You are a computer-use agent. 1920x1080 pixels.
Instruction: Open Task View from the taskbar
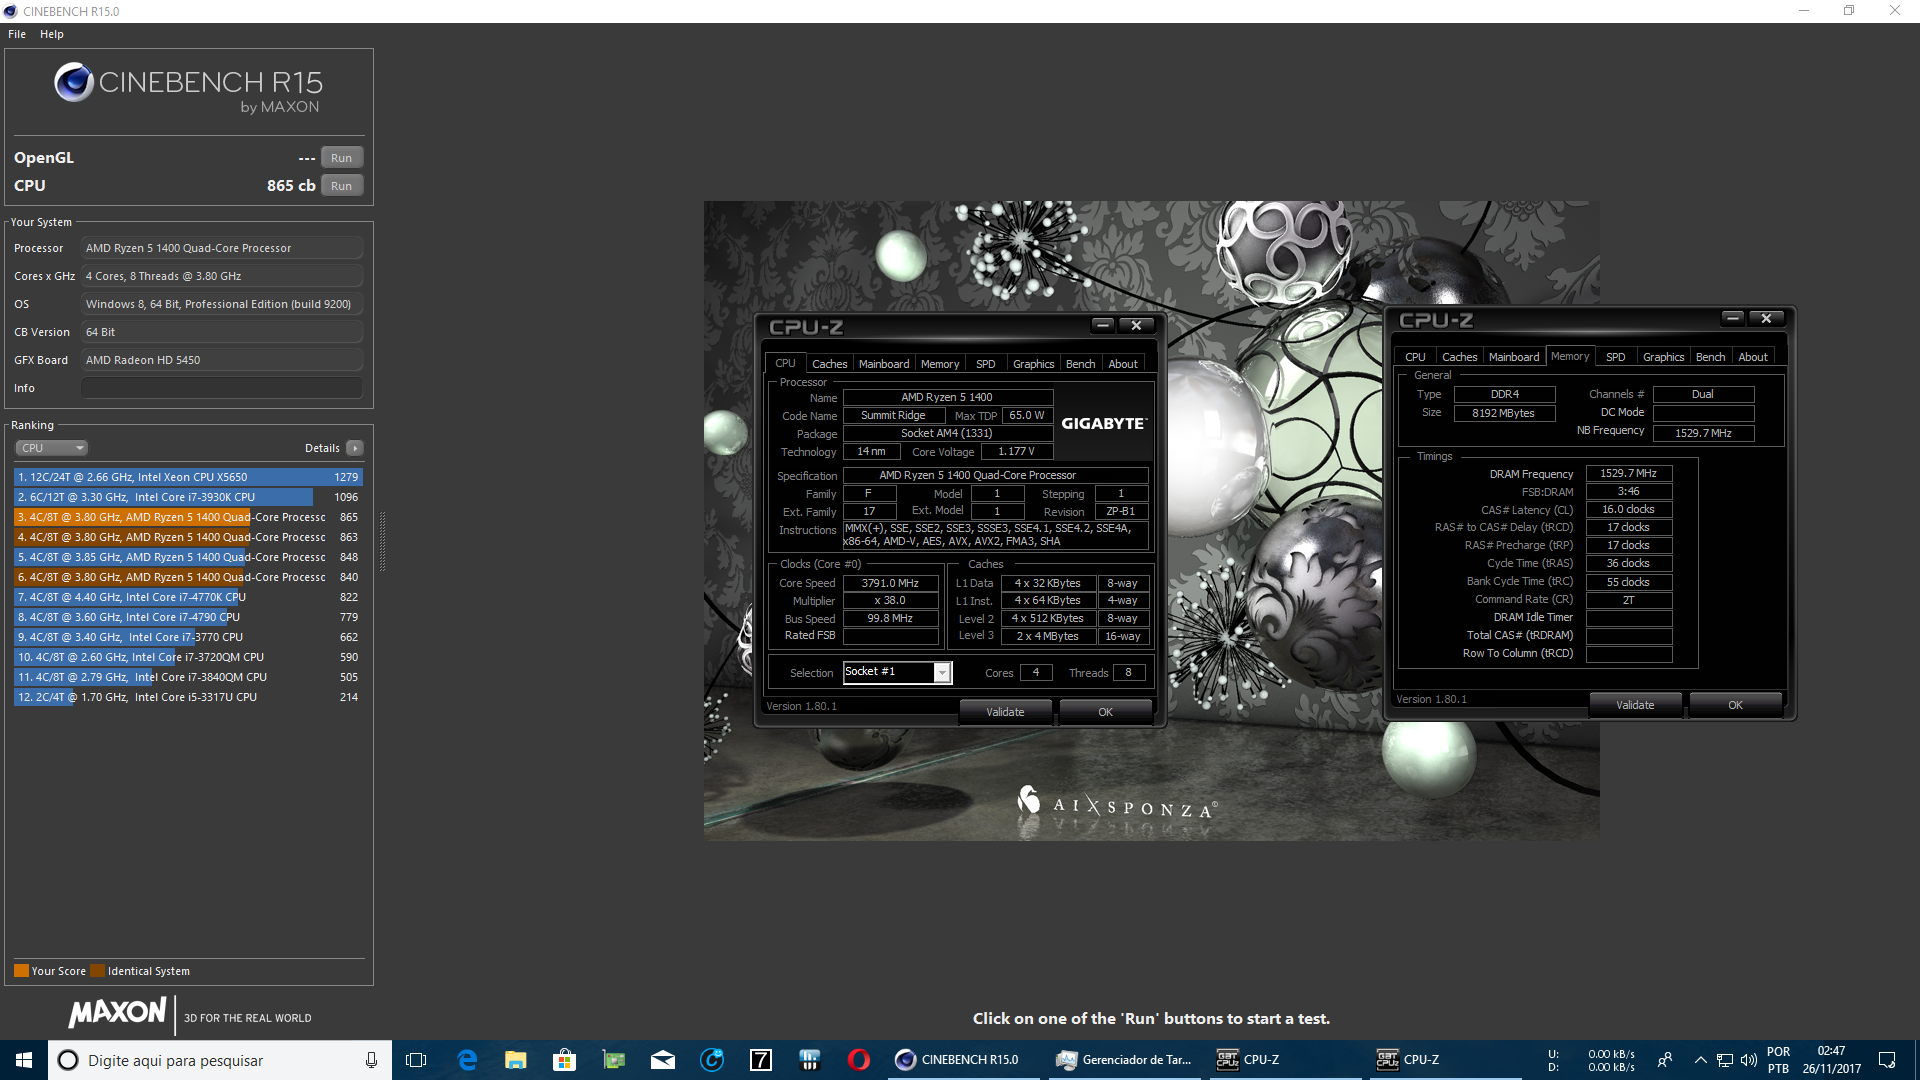(417, 1060)
